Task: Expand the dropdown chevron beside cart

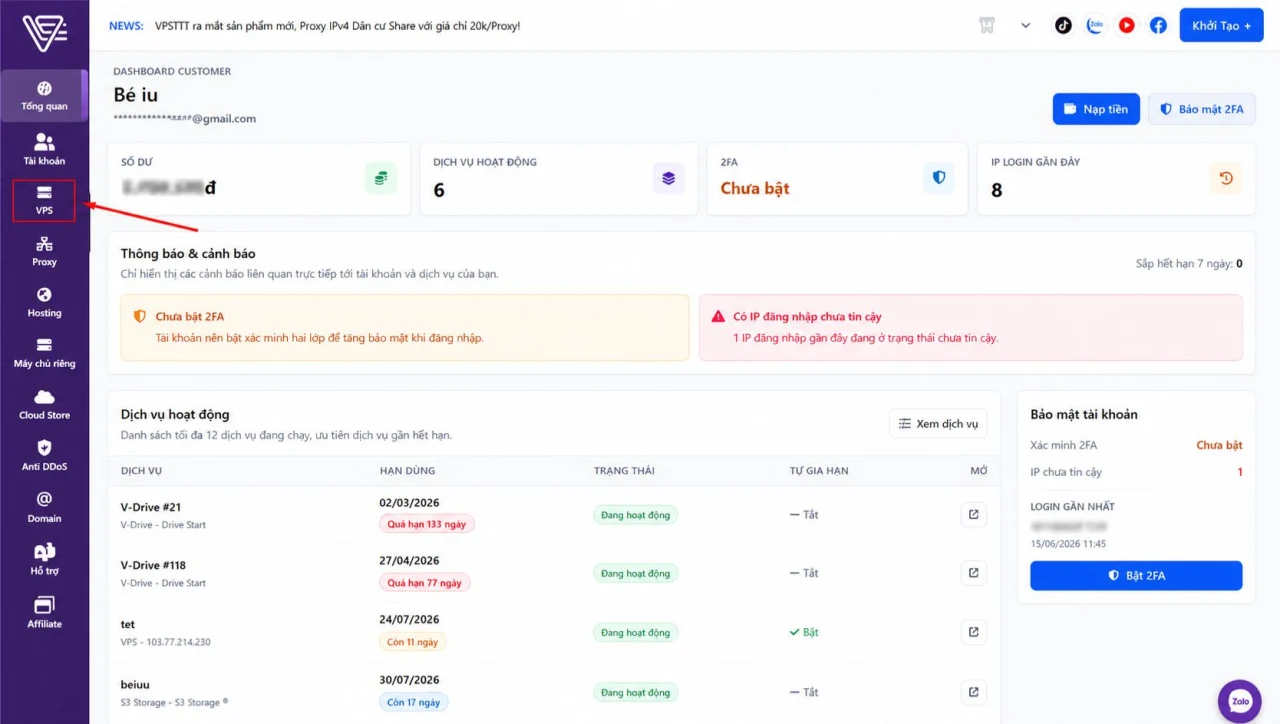Action: (1025, 26)
